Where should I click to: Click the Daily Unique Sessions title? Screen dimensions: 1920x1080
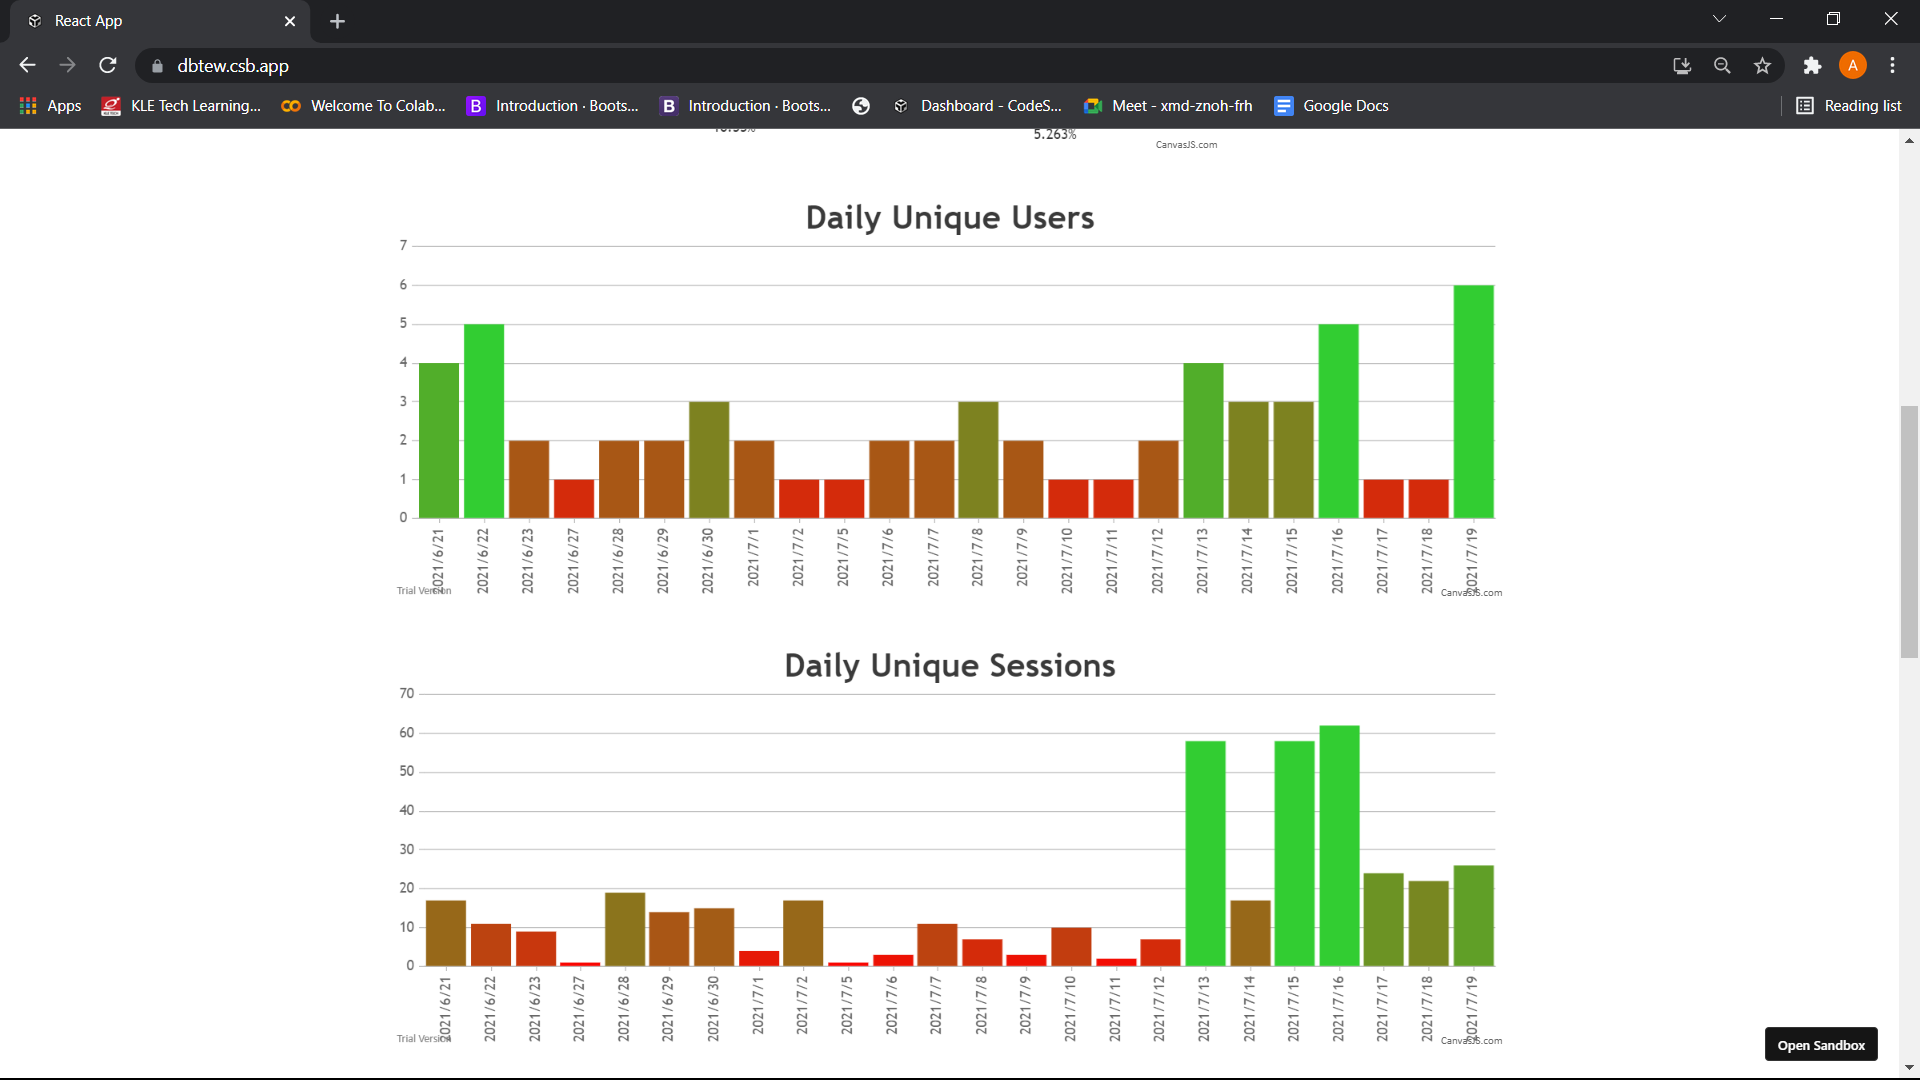coord(950,665)
